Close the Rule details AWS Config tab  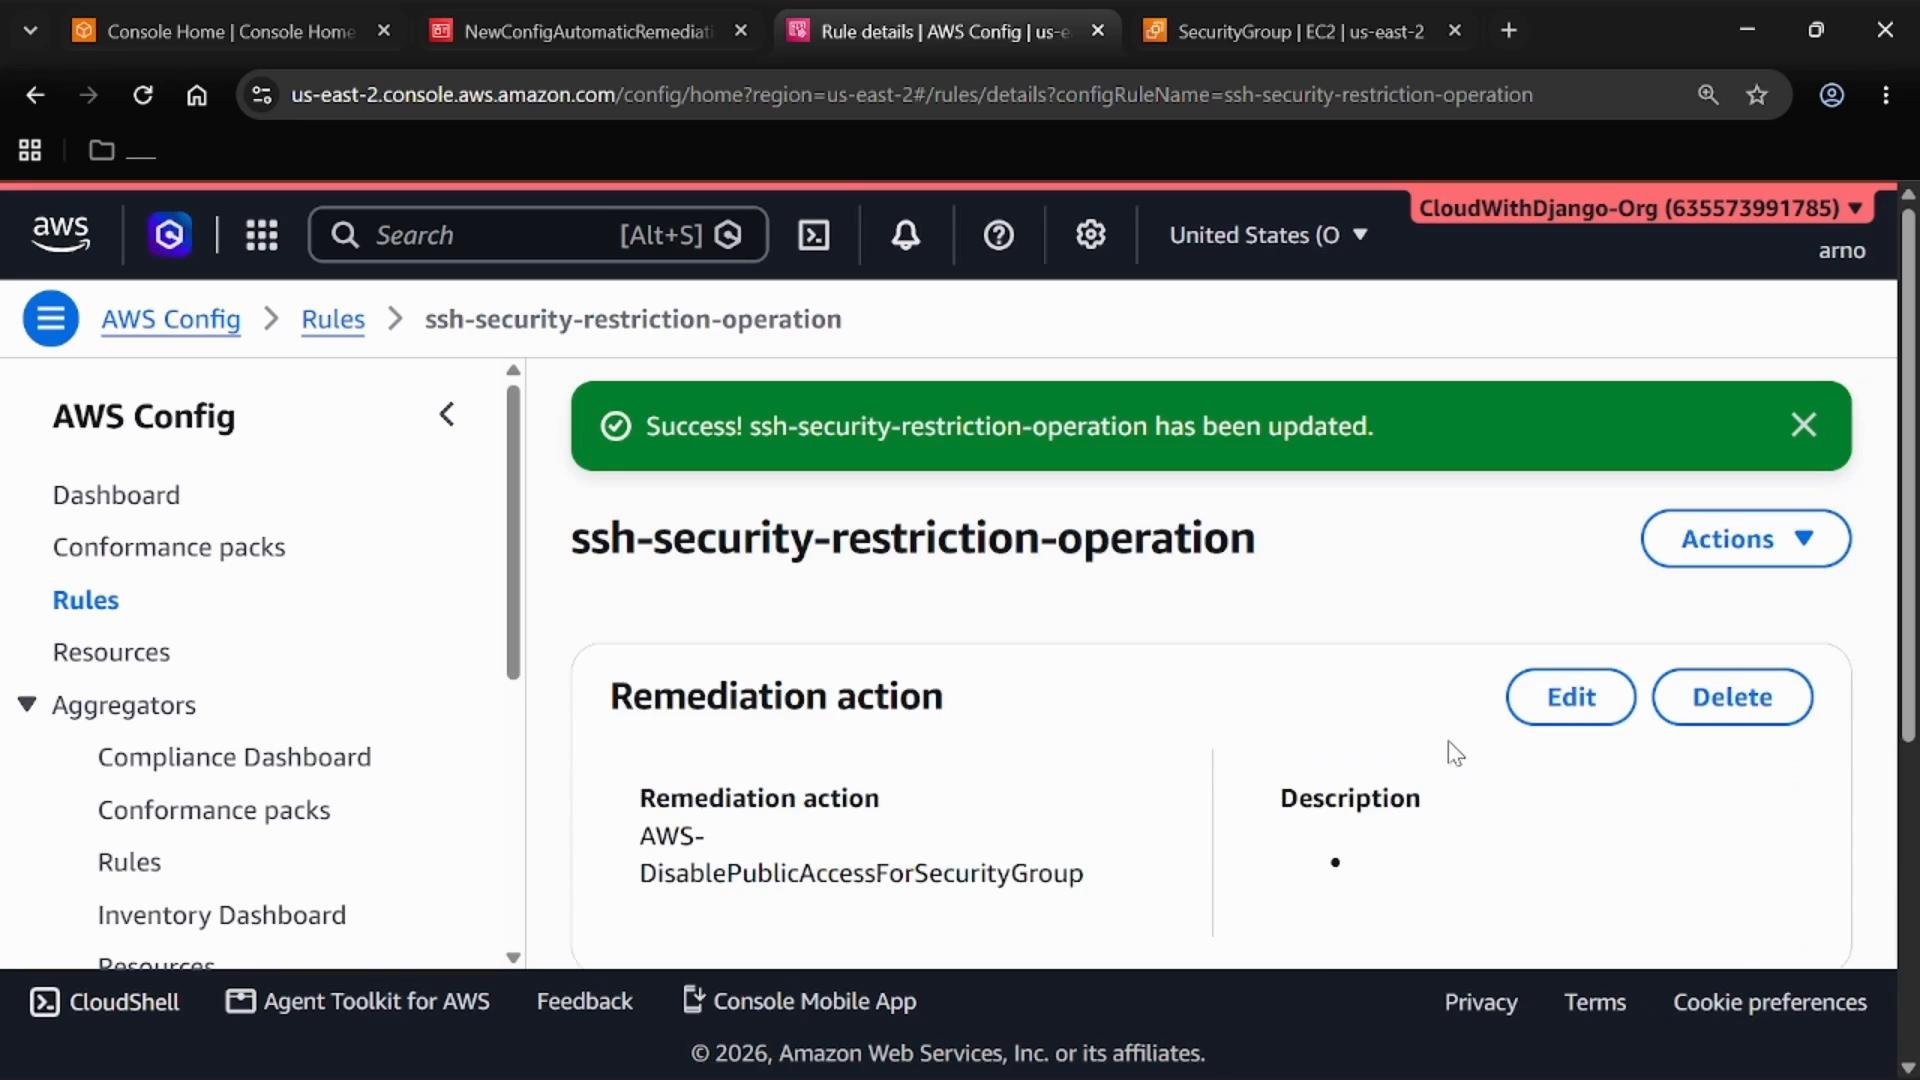coord(1098,31)
